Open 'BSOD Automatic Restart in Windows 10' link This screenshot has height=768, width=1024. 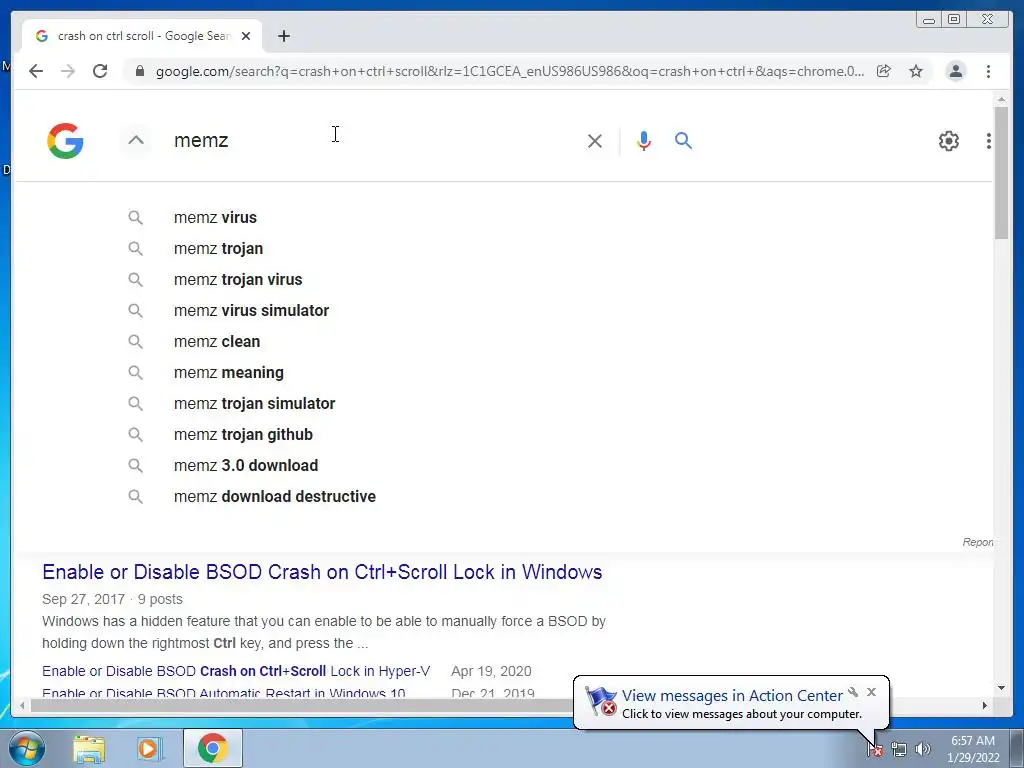pyautogui.click(x=223, y=692)
